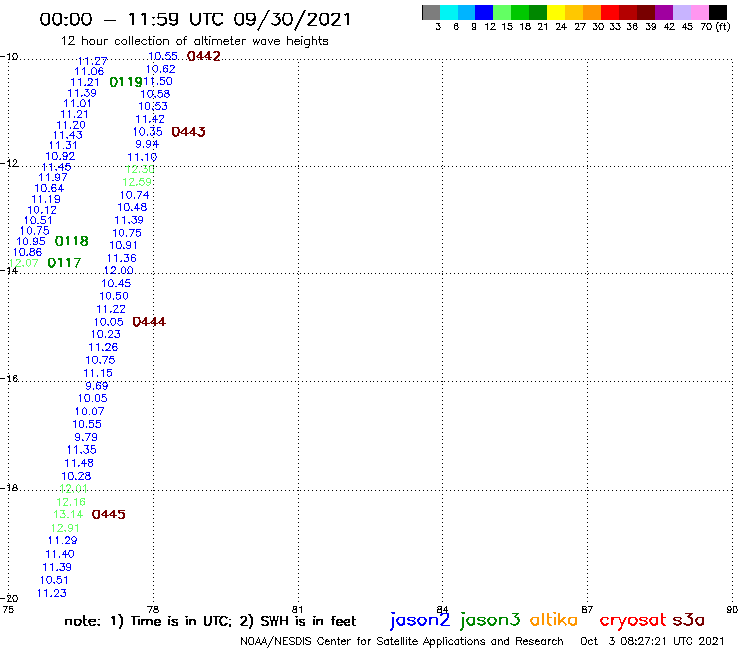The image size is (740, 650).
Task: Click the 10.35 wave height value
Action: [x=148, y=132]
